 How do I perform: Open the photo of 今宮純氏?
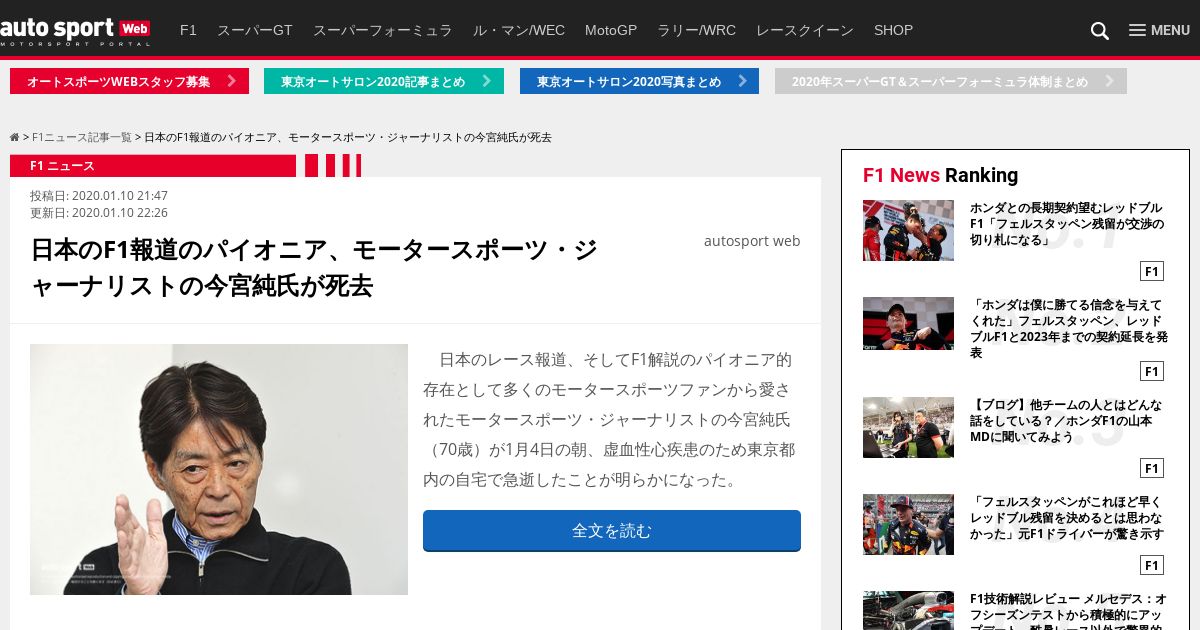point(219,469)
